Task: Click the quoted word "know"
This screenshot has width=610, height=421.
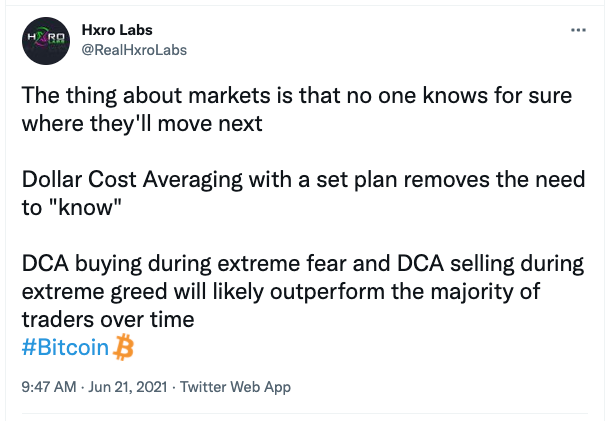Action: click(86, 207)
